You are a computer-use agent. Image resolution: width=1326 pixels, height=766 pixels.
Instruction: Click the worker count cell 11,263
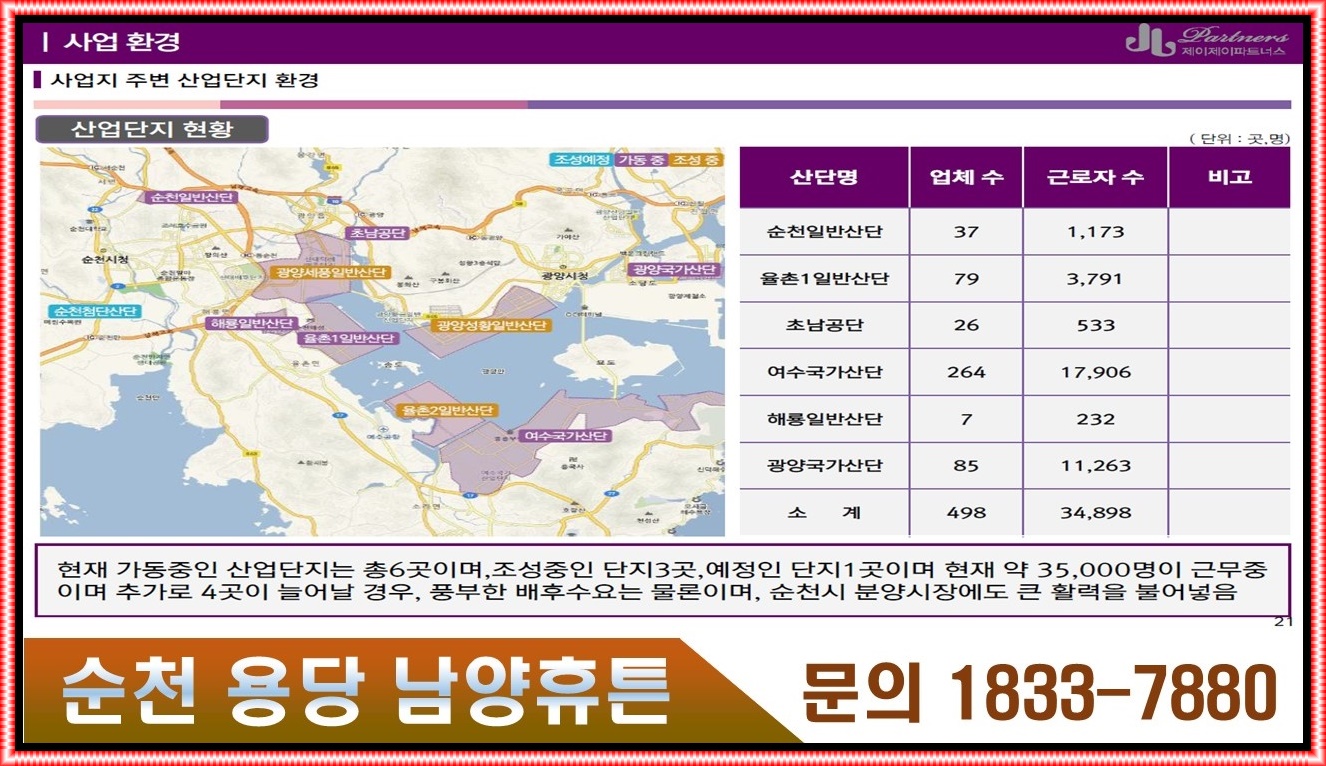[1096, 466]
